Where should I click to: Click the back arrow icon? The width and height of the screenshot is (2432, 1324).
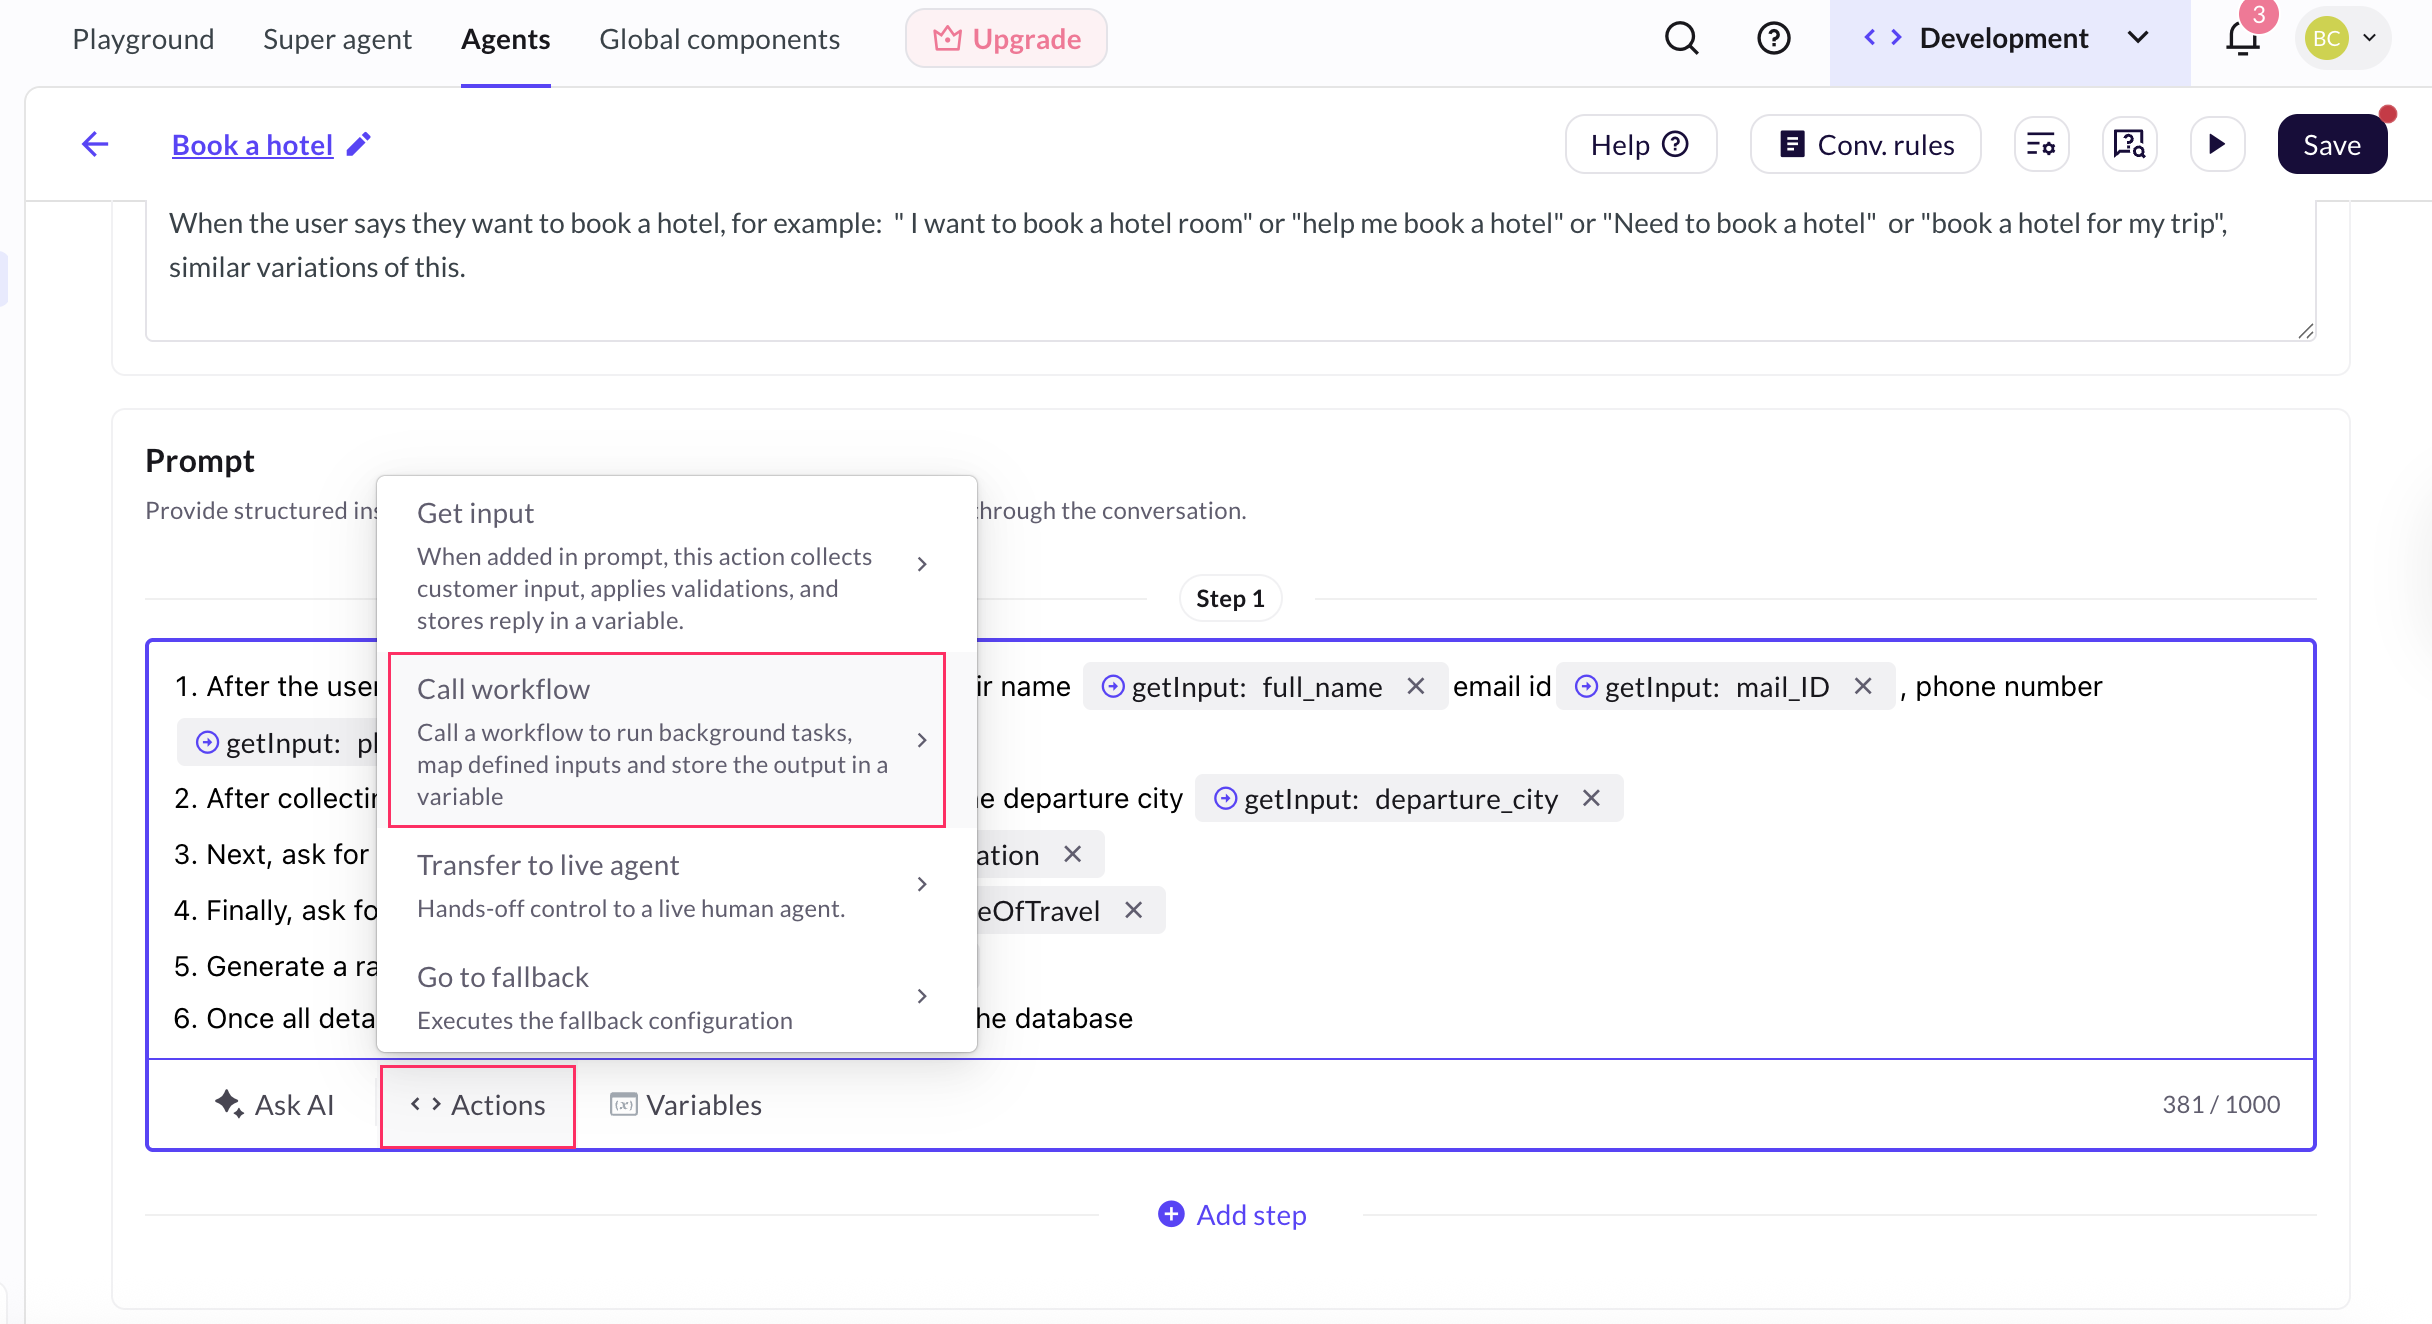(95, 145)
